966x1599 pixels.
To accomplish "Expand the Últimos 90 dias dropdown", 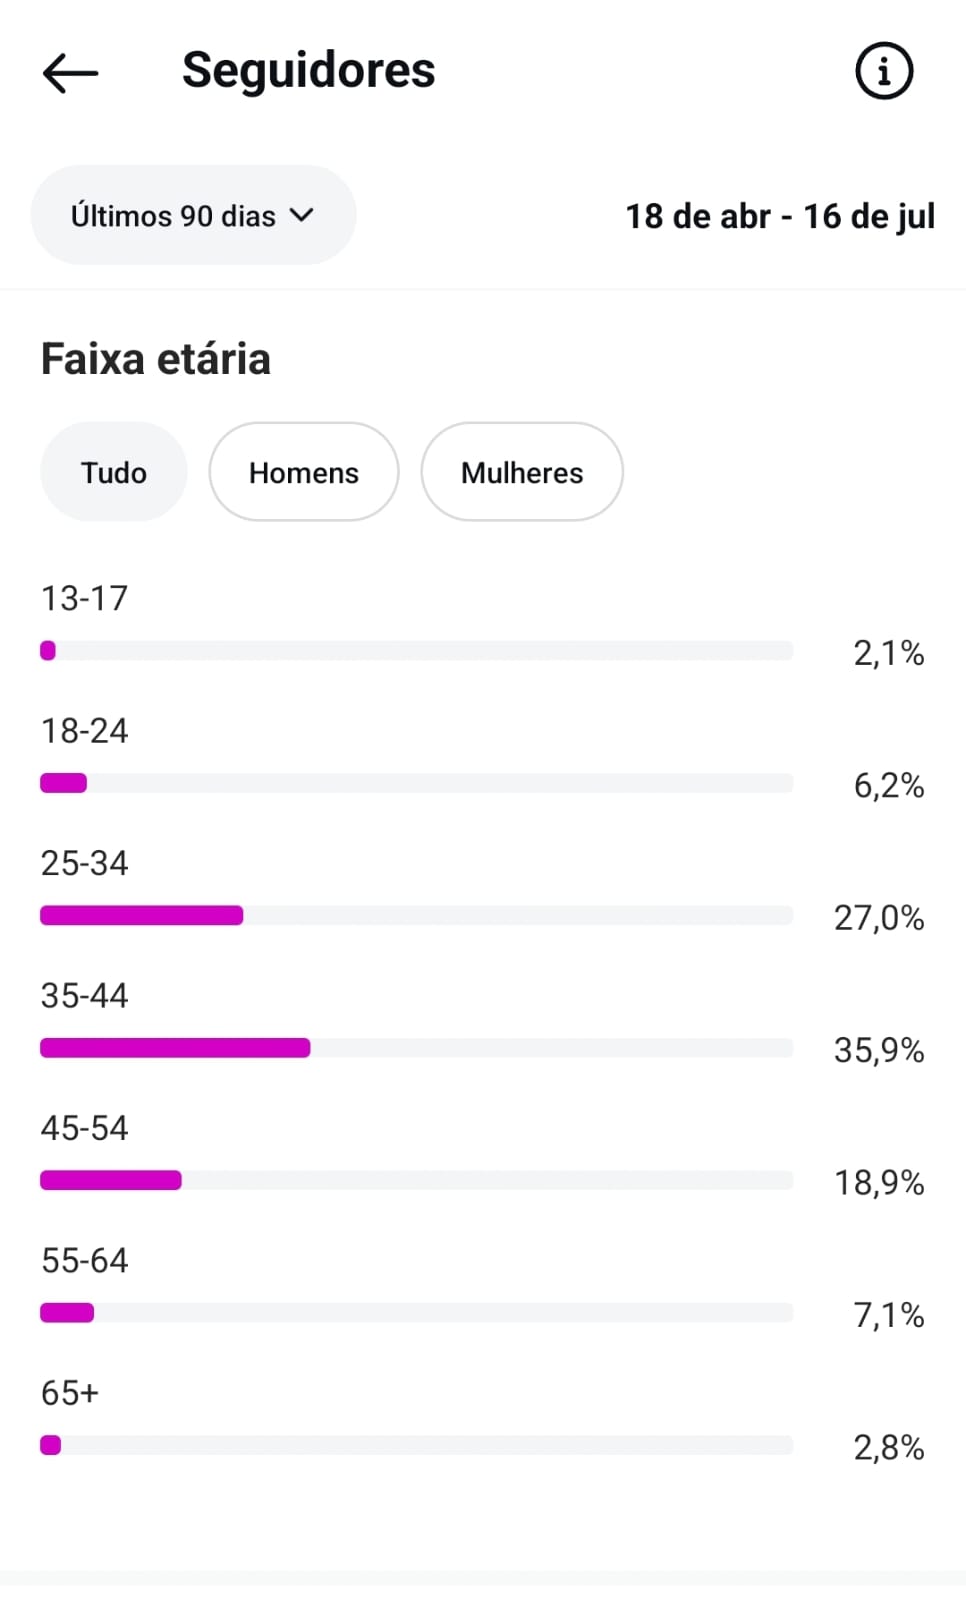I will pos(193,215).
